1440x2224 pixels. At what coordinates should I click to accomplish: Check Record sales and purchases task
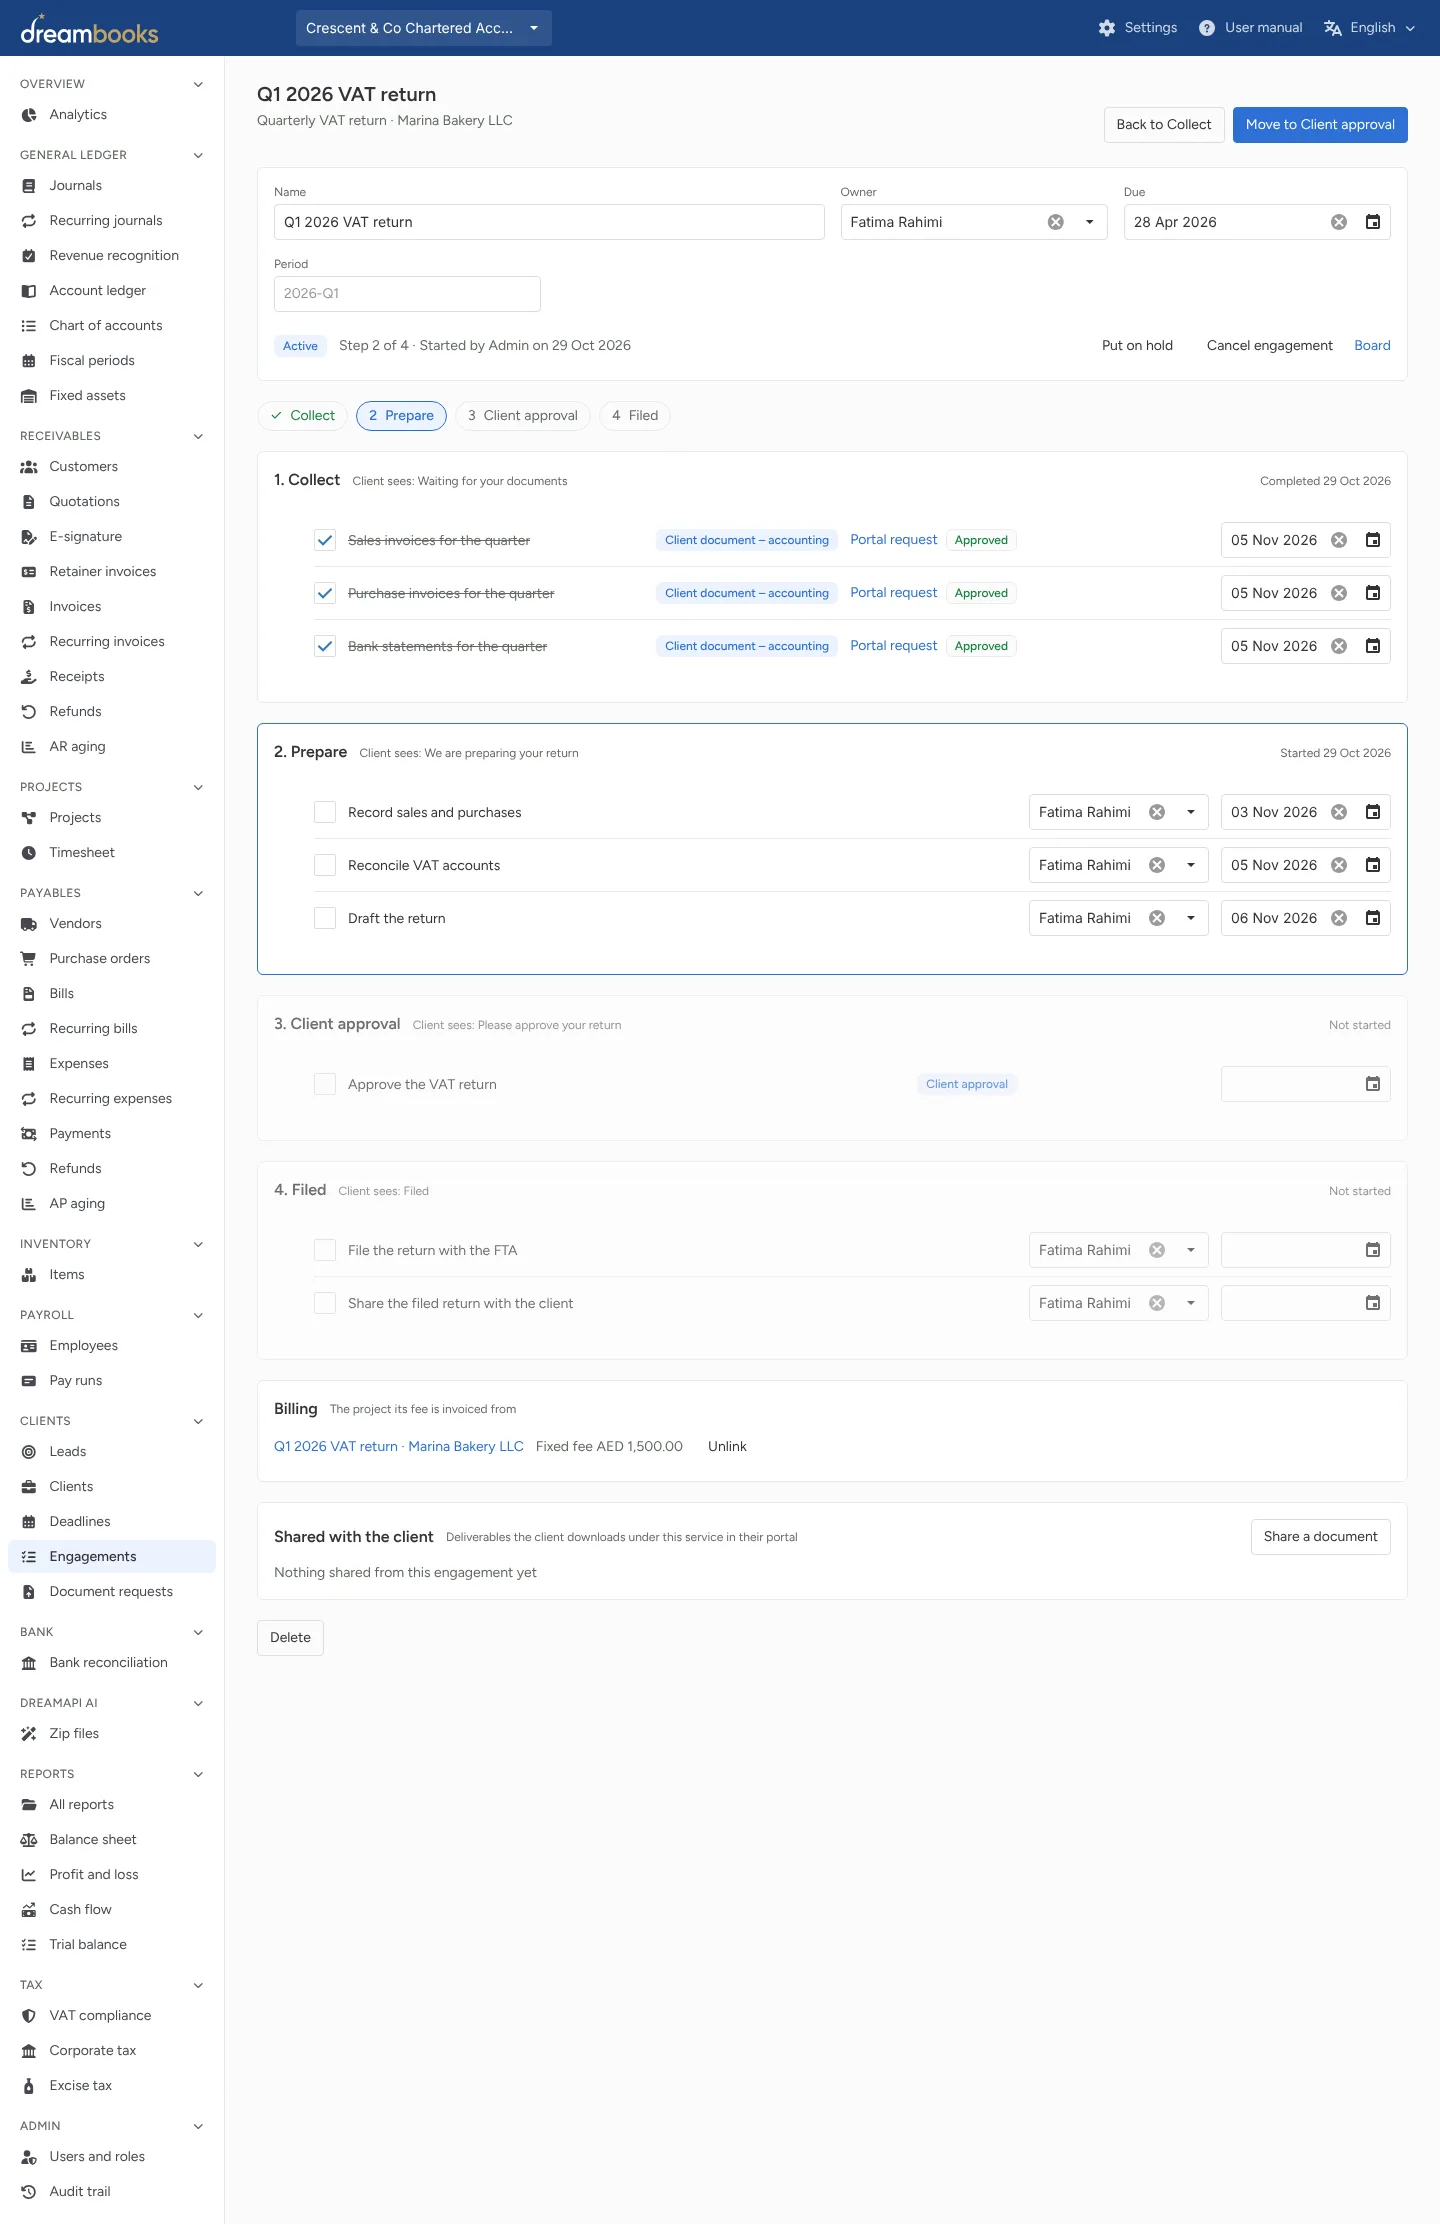tap(325, 812)
